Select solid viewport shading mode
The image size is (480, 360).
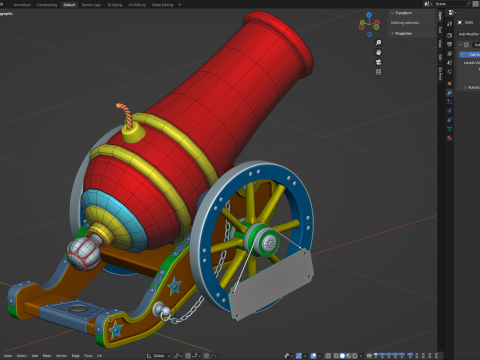tap(342, 356)
